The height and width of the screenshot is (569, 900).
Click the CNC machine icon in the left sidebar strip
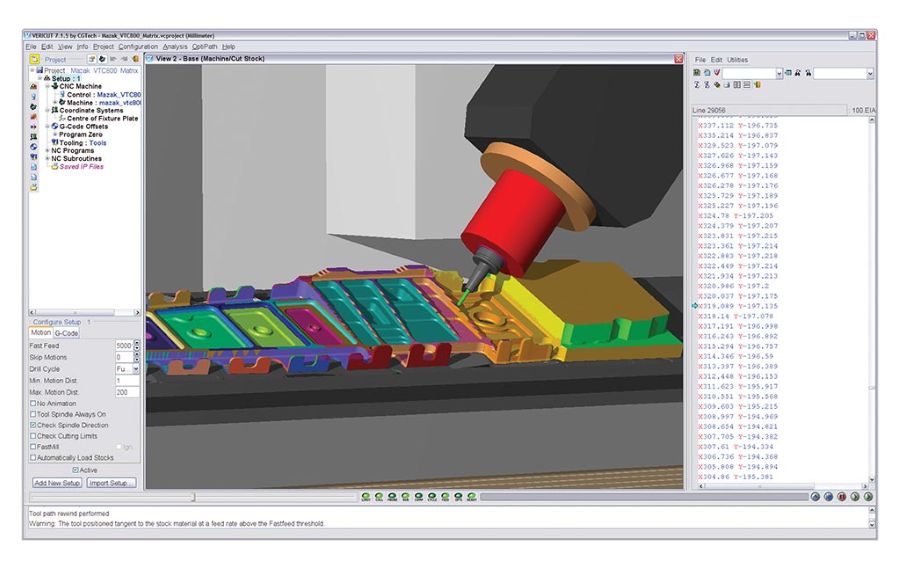(x=34, y=107)
